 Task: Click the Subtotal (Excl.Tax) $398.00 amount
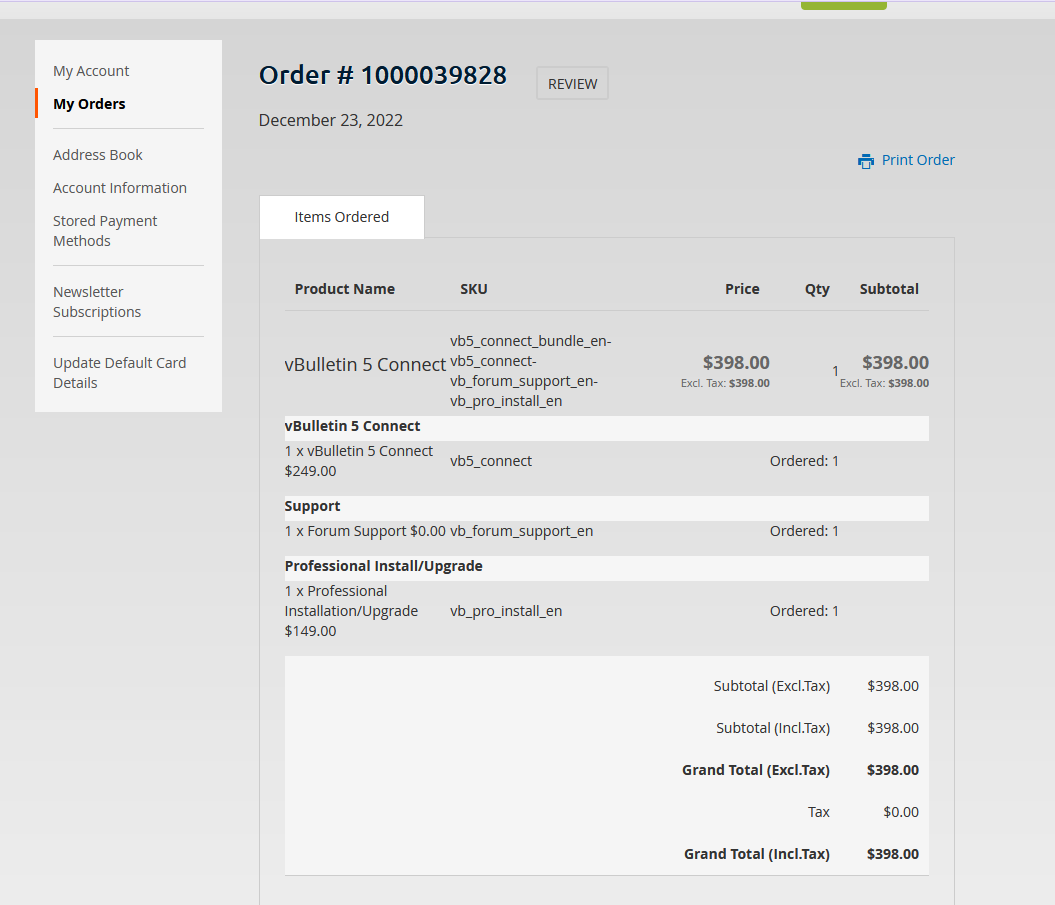coord(893,686)
